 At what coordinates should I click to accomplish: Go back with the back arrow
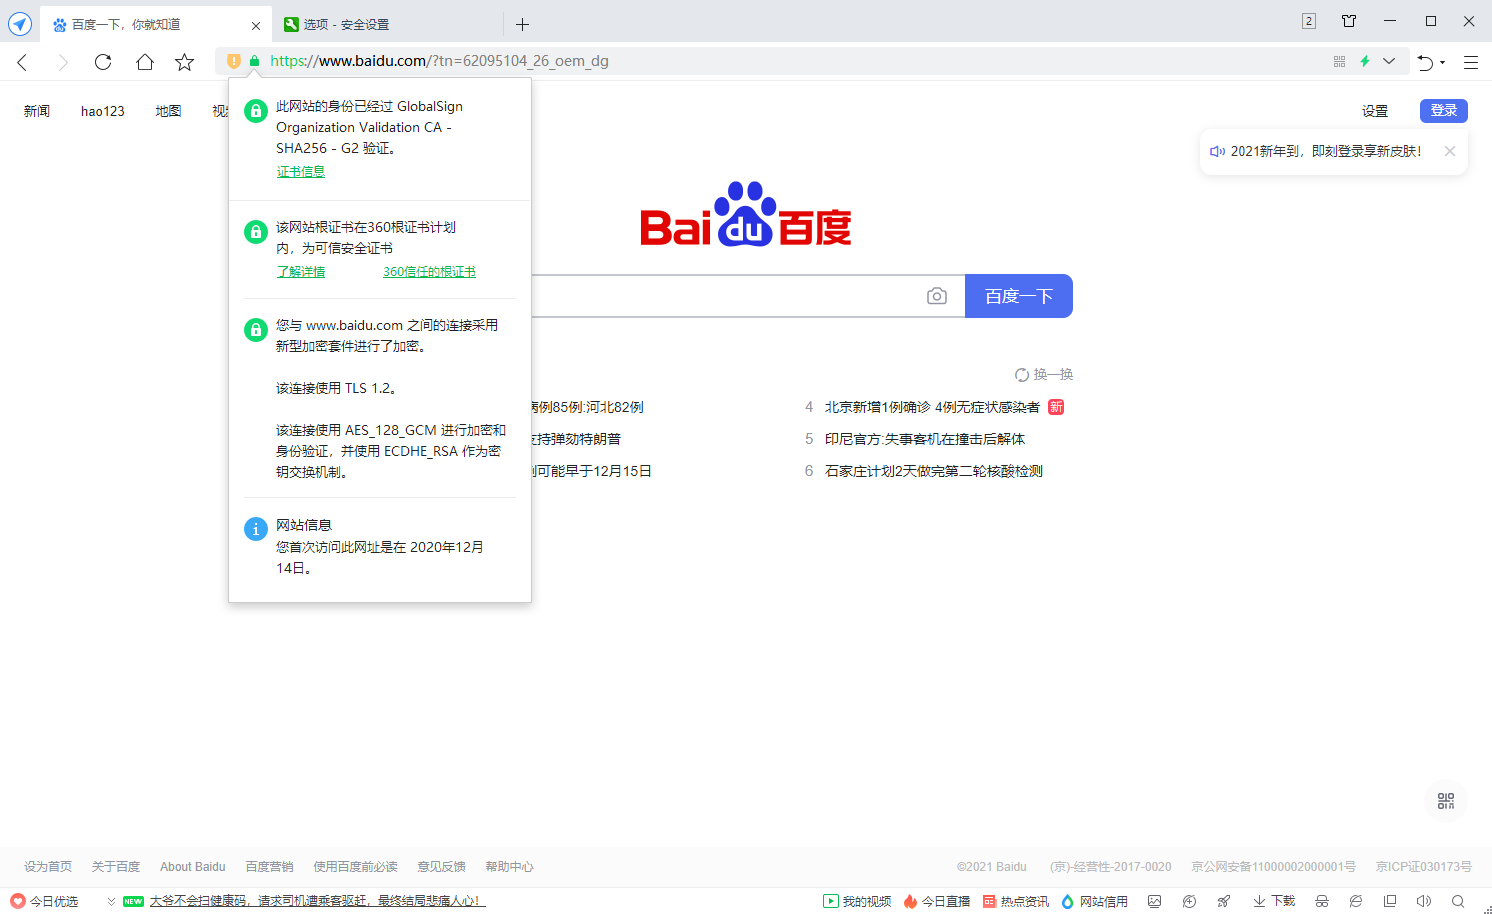coord(22,62)
